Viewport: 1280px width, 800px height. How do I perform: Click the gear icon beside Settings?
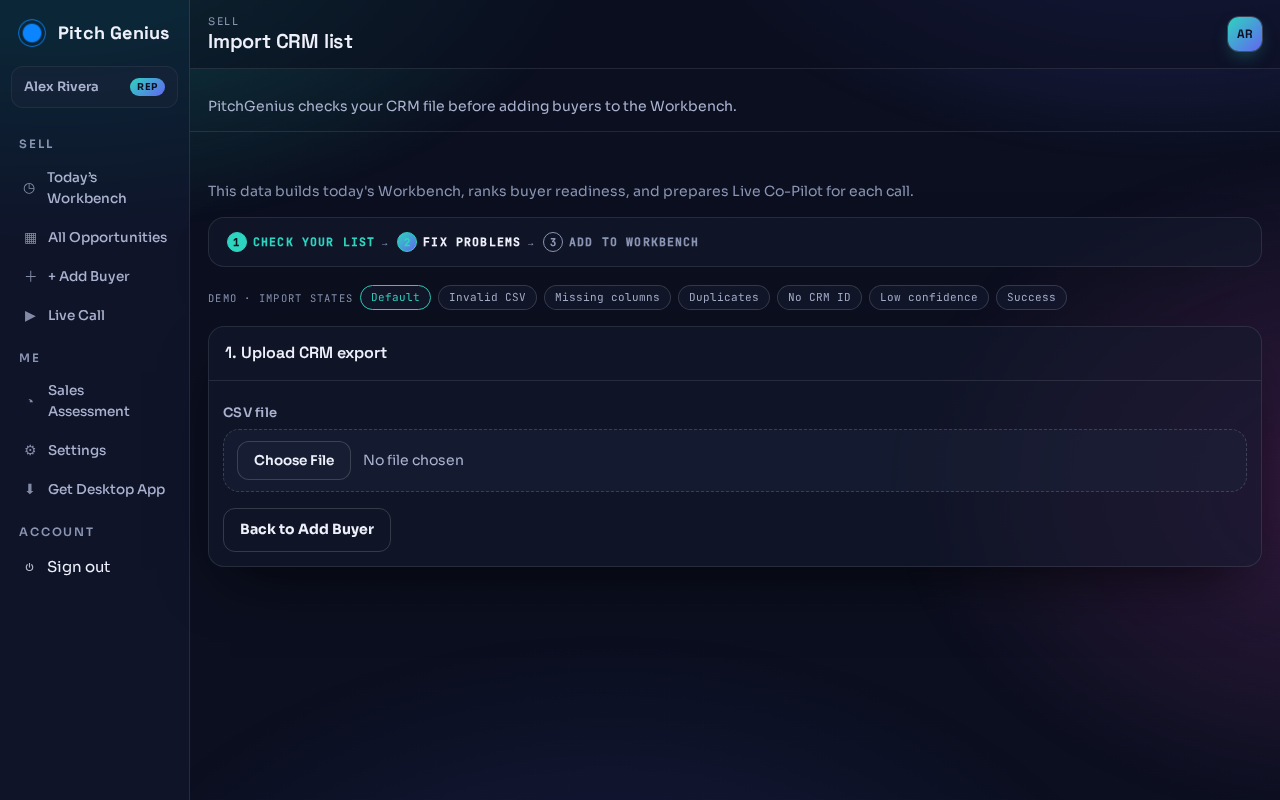click(x=30, y=450)
